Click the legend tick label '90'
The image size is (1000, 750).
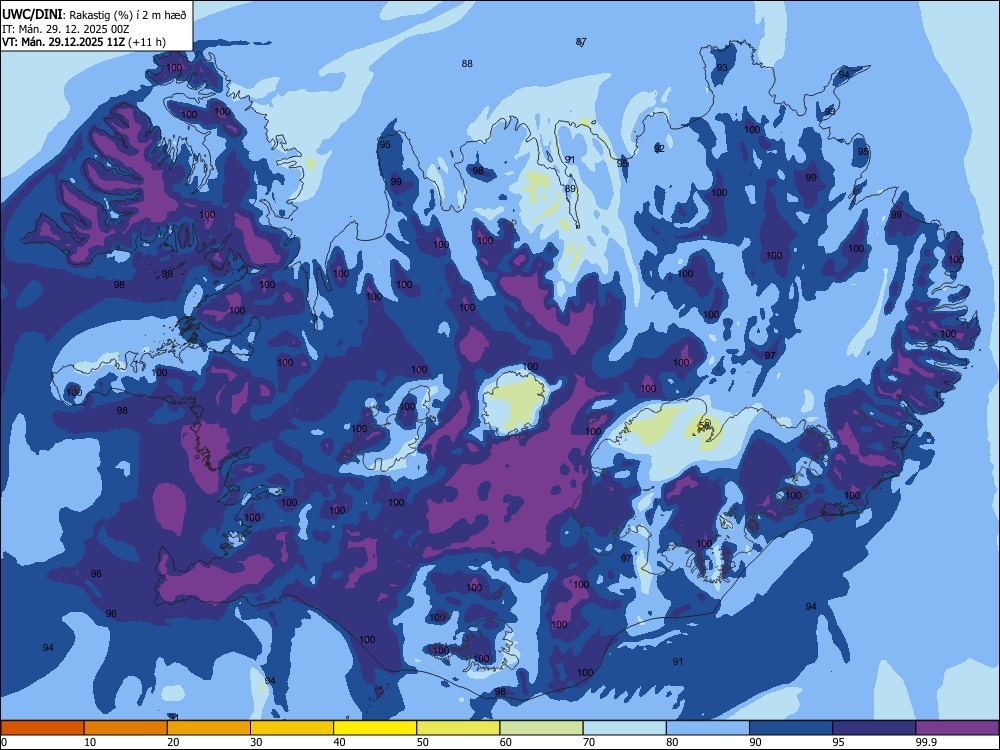(x=756, y=742)
